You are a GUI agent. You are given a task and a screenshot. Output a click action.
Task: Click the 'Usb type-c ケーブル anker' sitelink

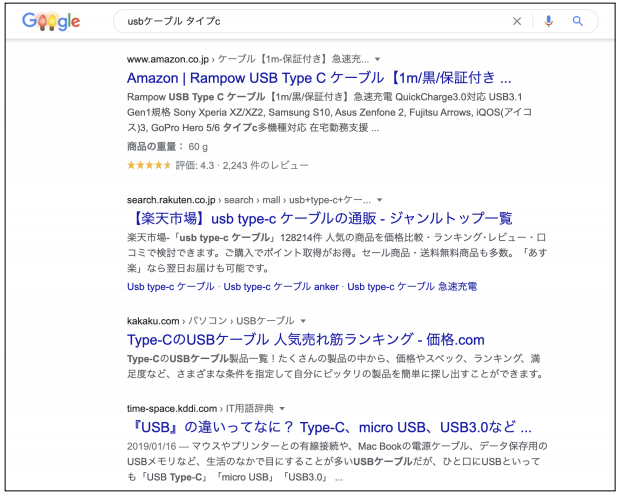click(x=281, y=287)
